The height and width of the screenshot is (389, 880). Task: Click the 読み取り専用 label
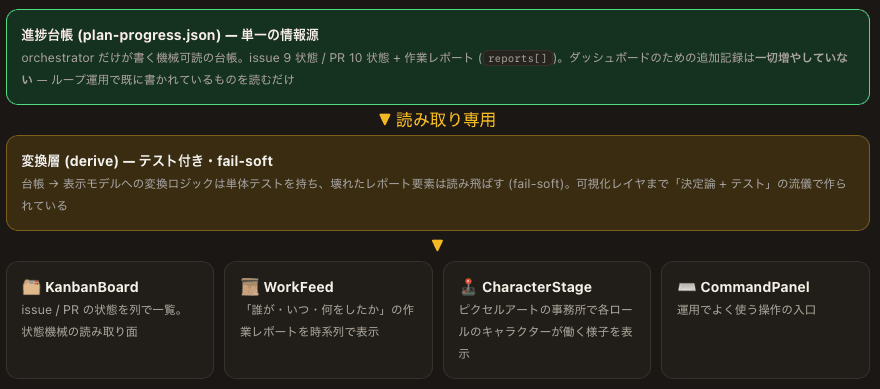(446, 120)
